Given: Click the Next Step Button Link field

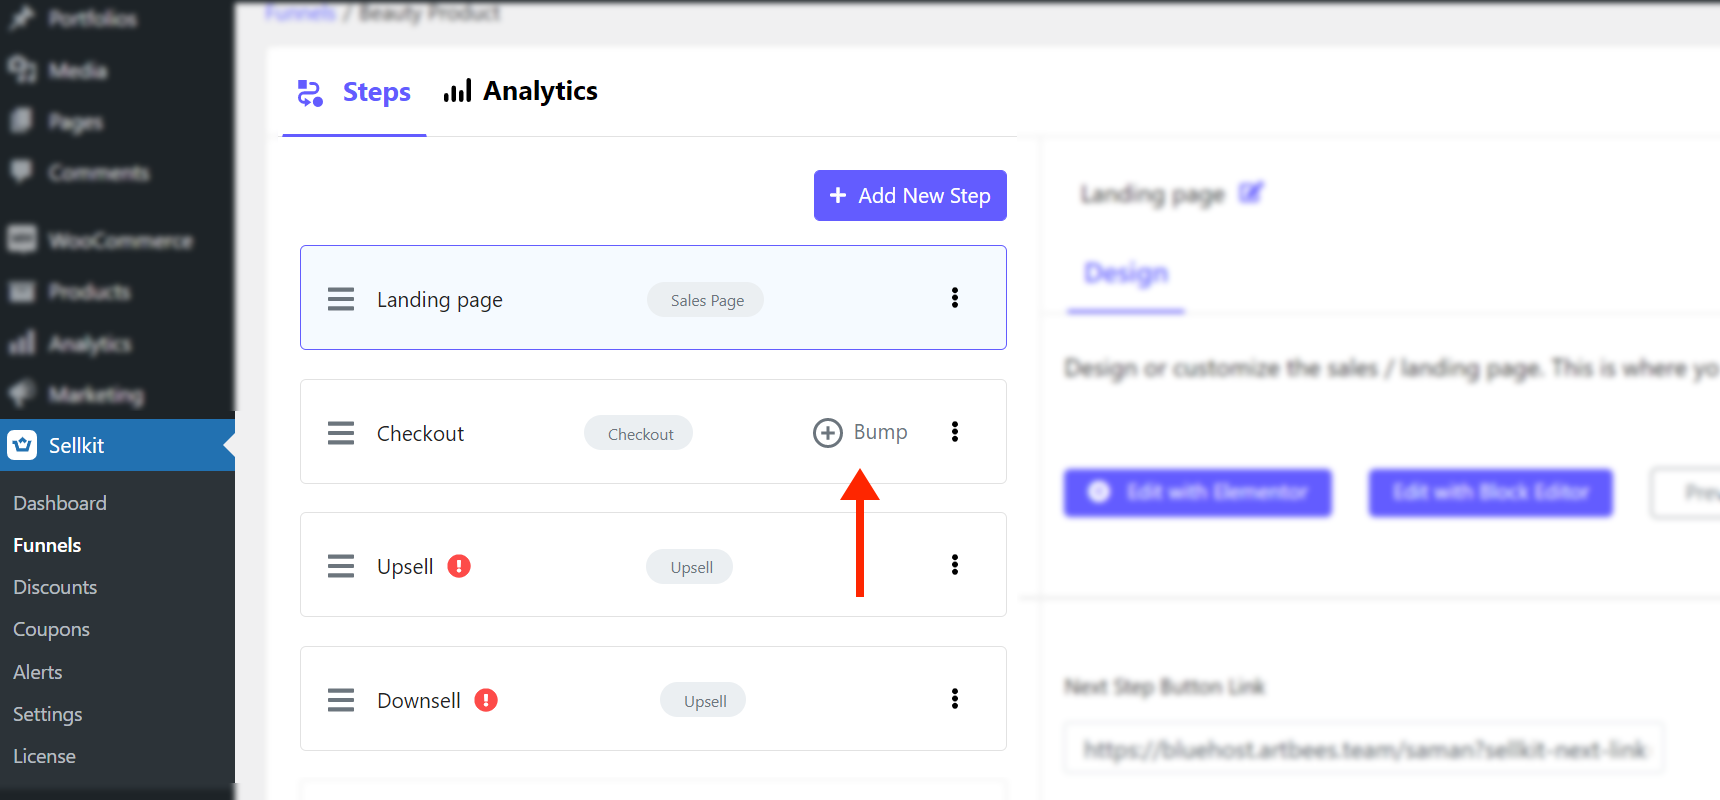Looking at the screenshot, I should (1364, 748).
